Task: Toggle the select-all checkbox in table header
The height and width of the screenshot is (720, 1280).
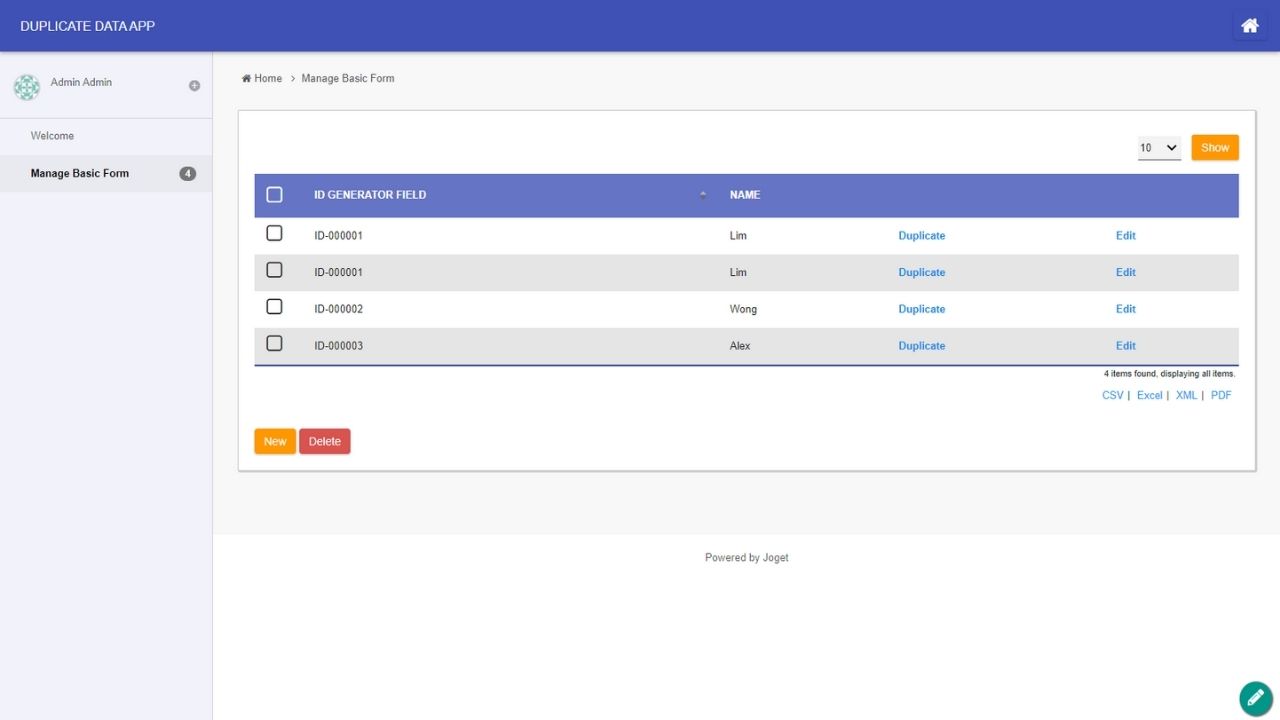Action: click(x=274, y=195)
